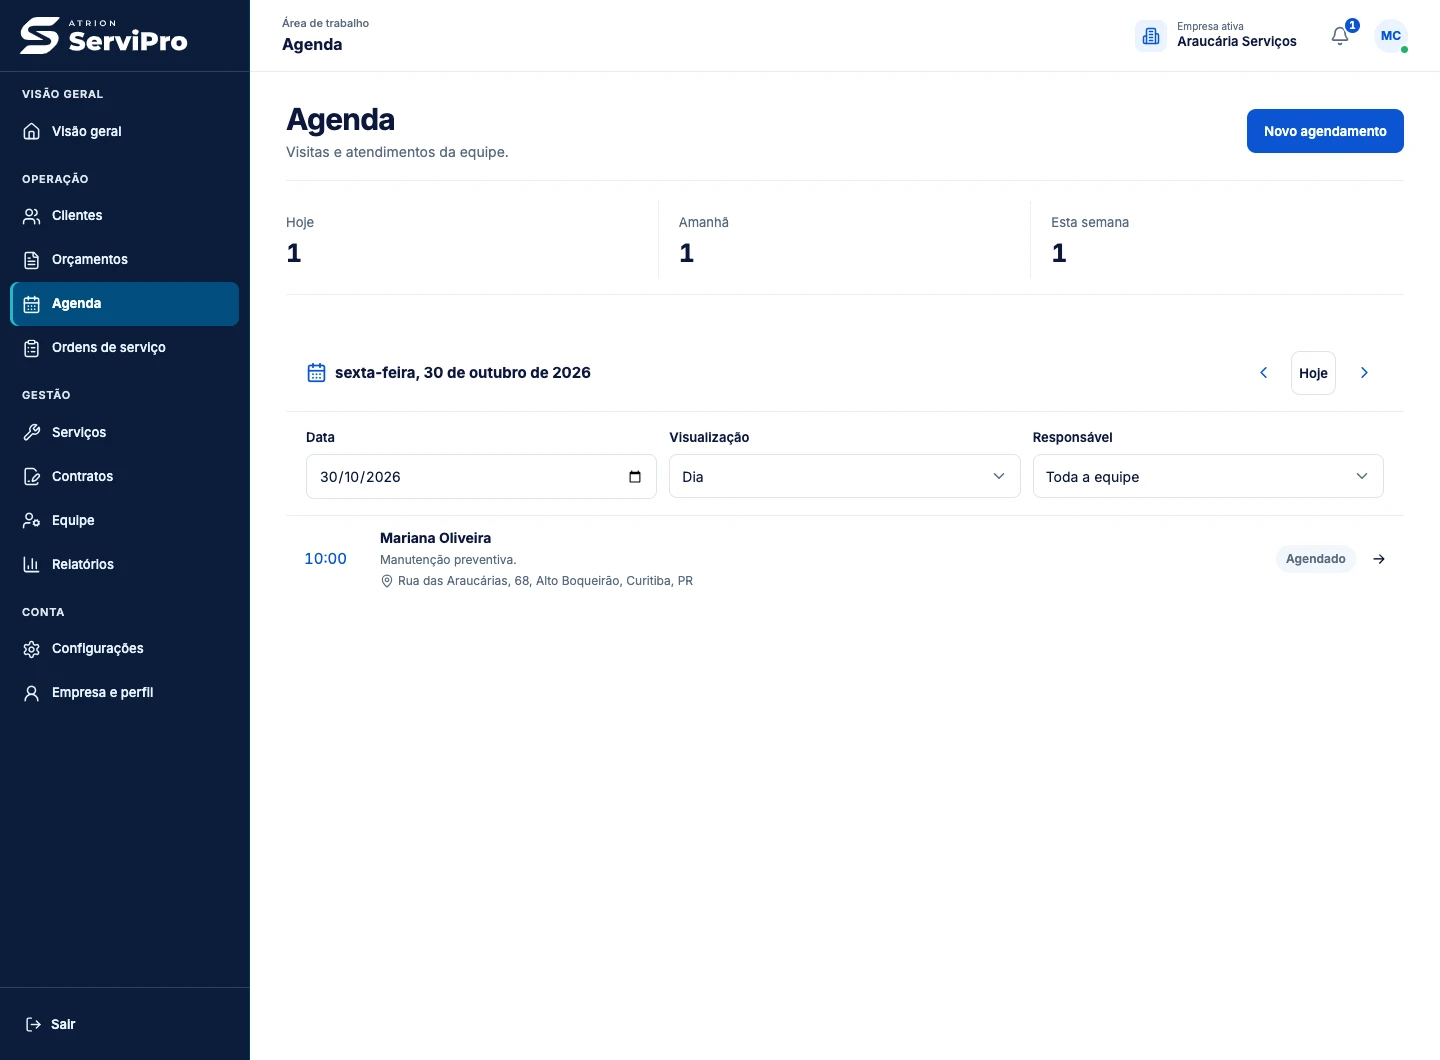
Task: Click the Hoje button
Action: (x=1313, y=373)
